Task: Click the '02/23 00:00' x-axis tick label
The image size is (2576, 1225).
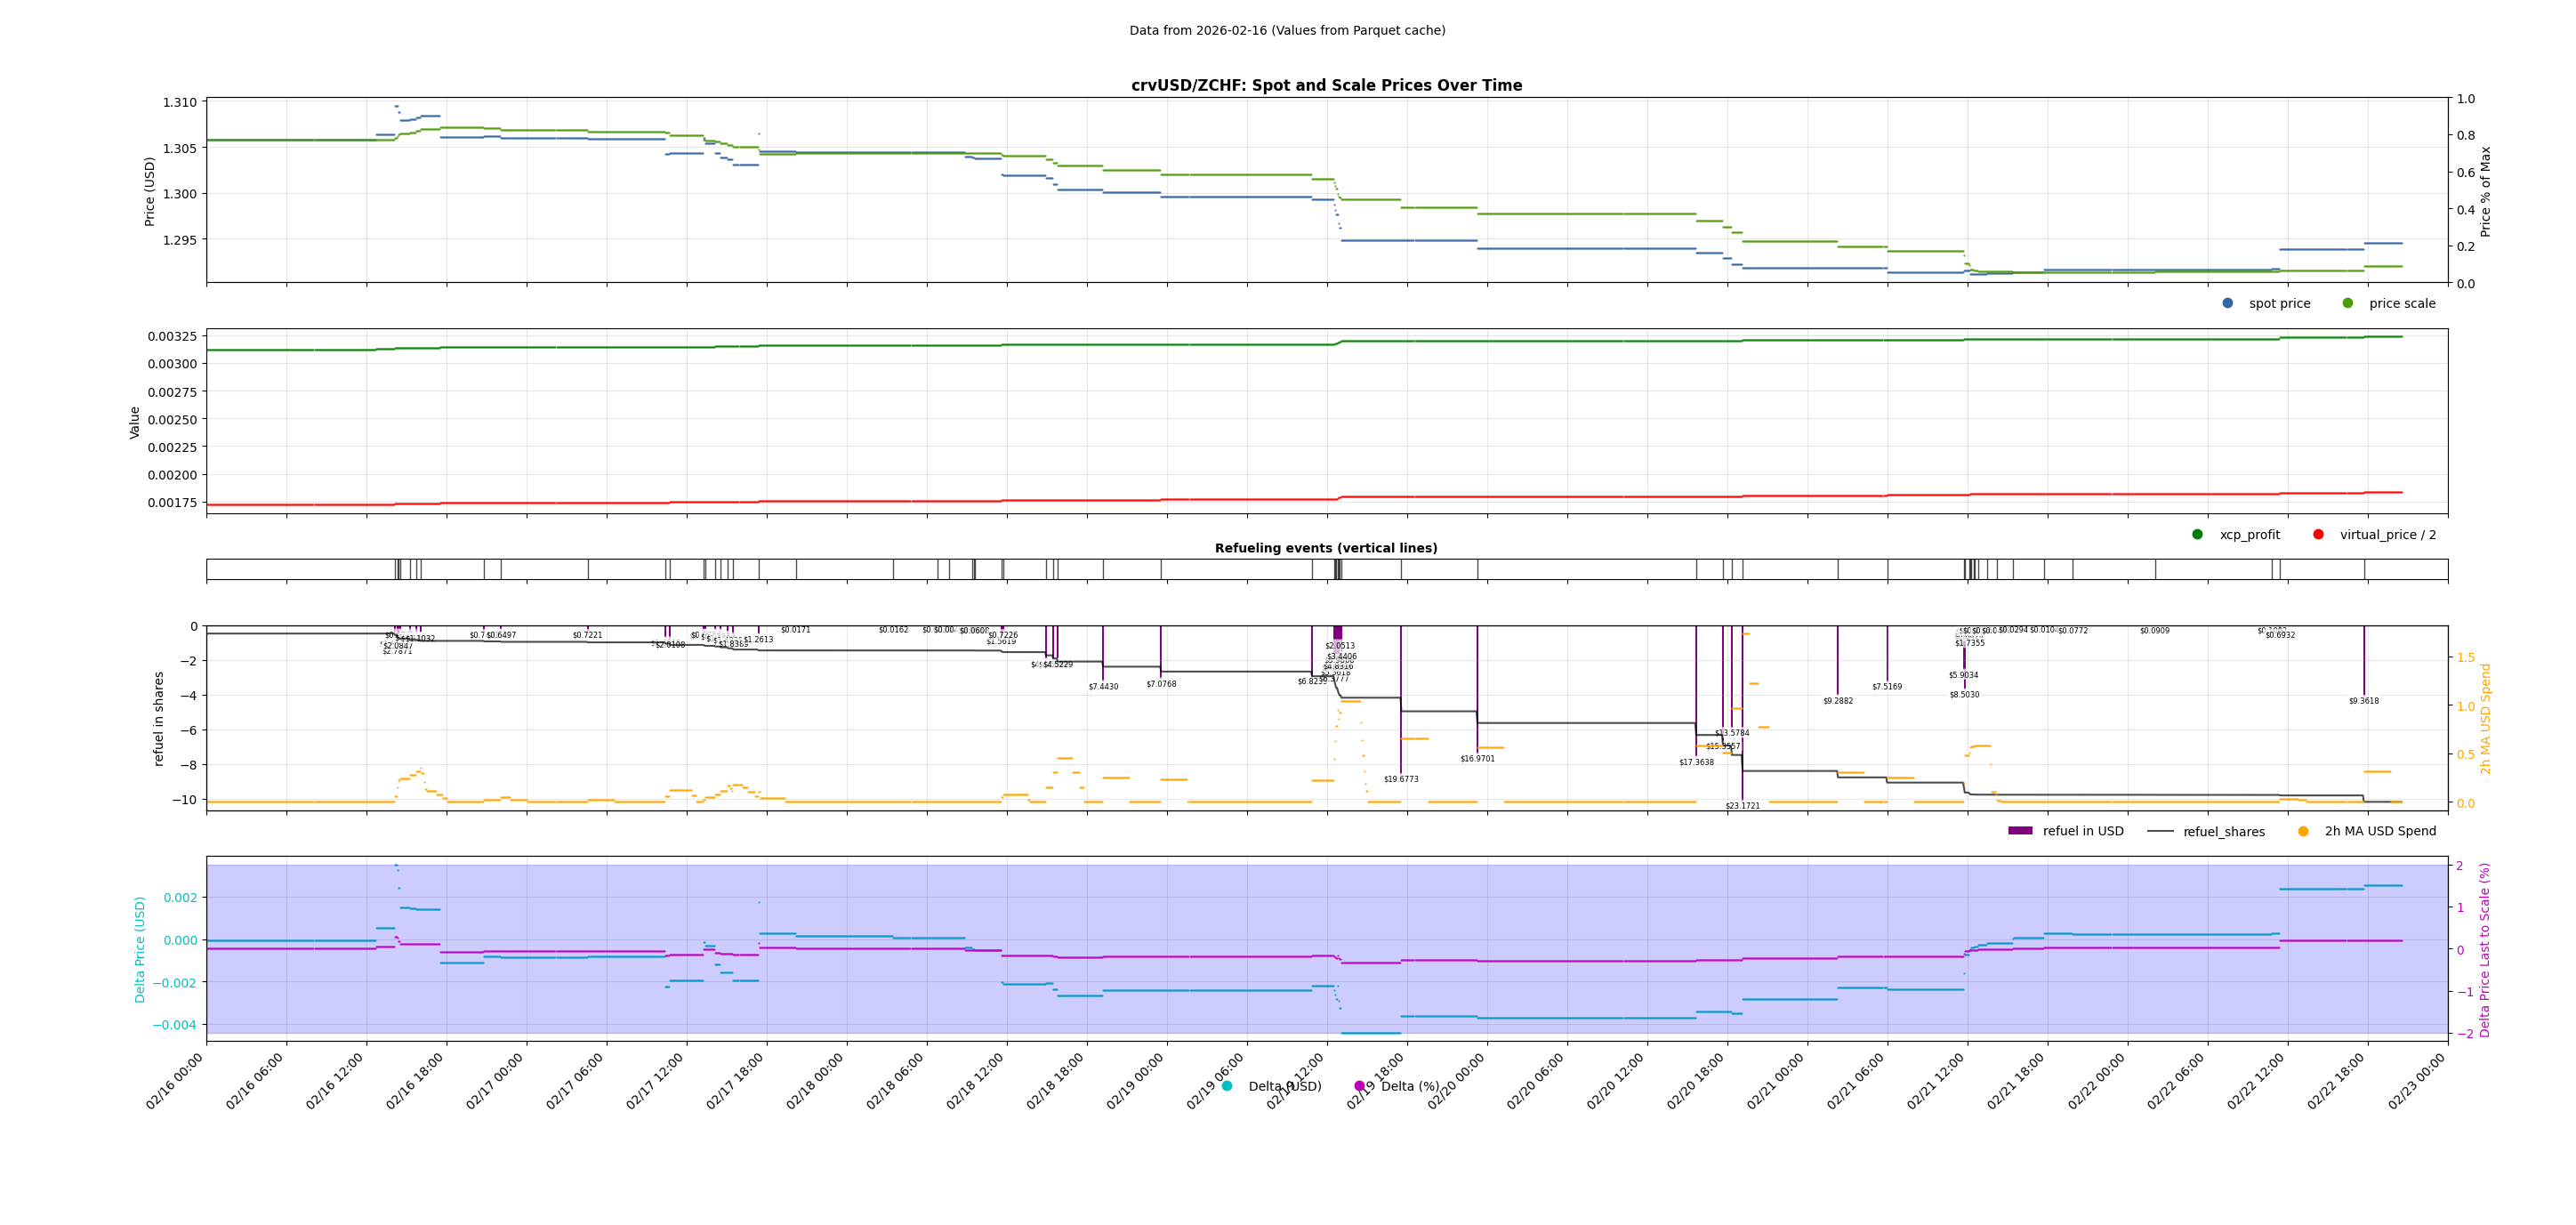Action: coord(2417,1081)
